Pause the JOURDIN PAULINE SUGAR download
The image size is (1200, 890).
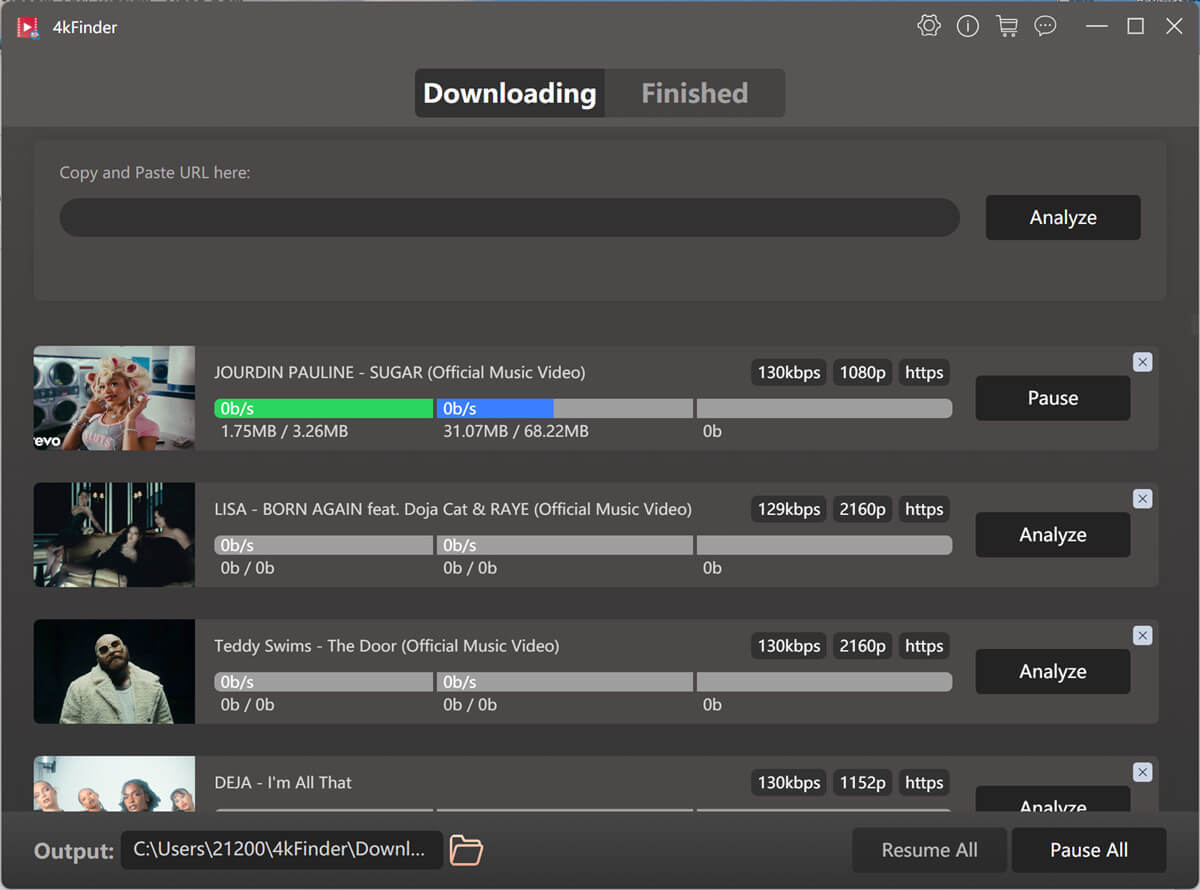[1053, 398]
